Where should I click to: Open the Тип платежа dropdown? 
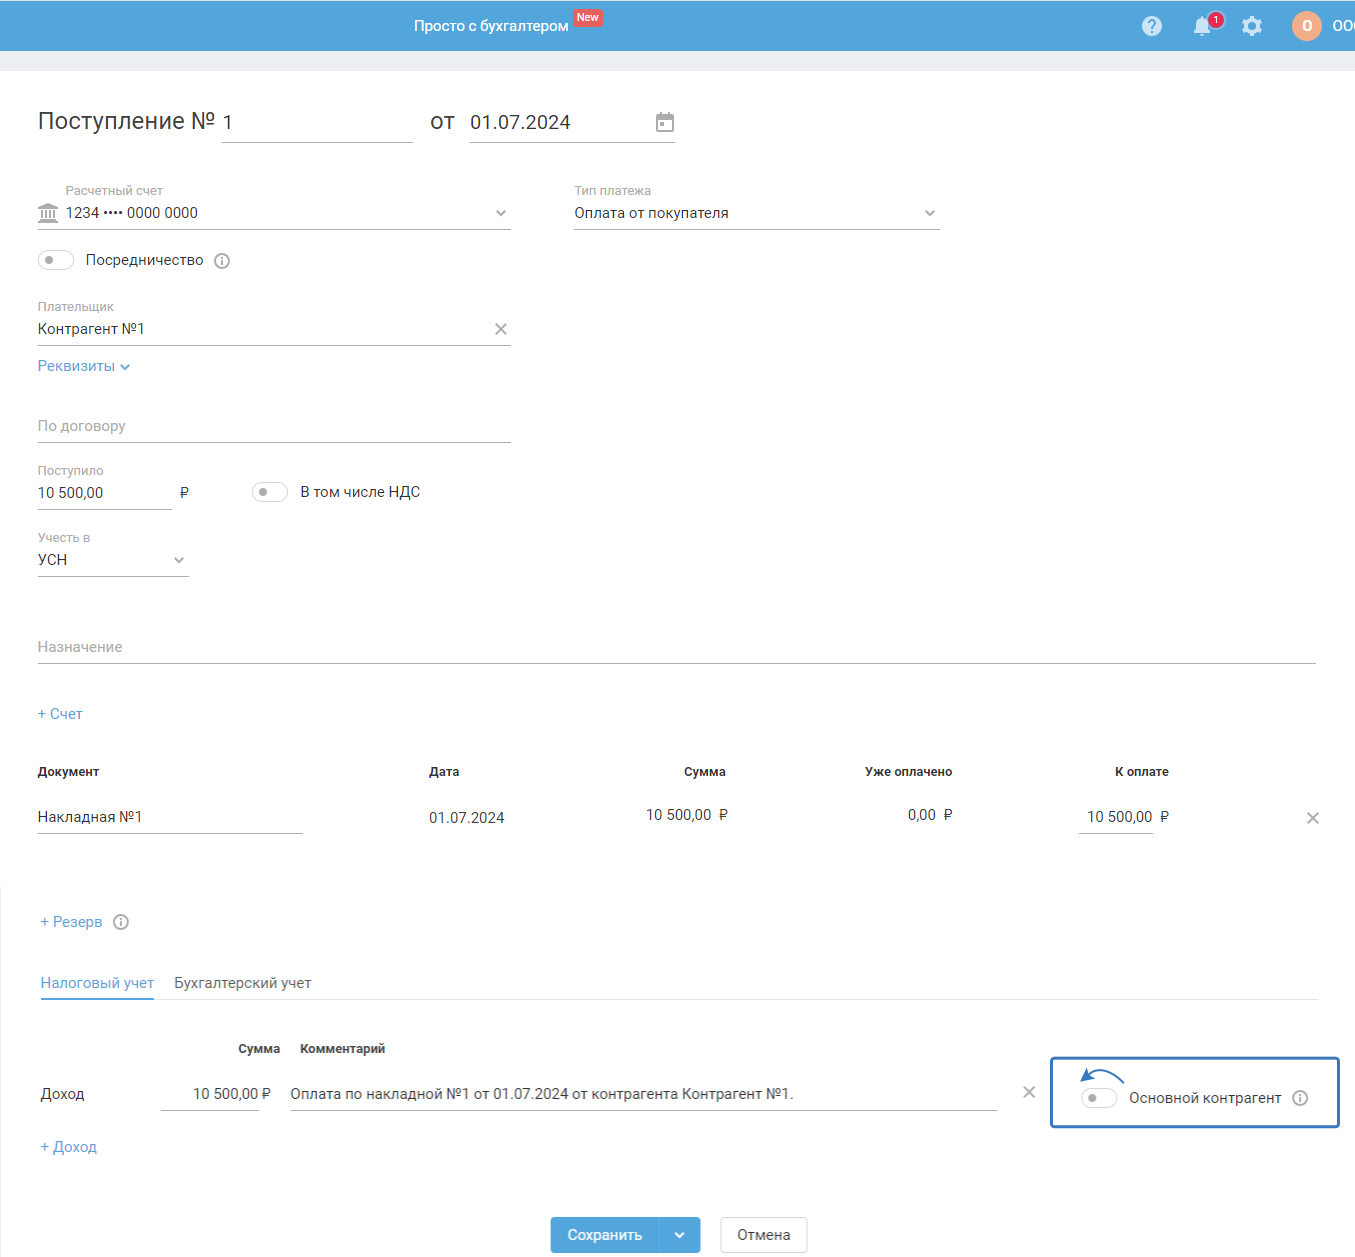pyautogui.click(x=930, y=213)
